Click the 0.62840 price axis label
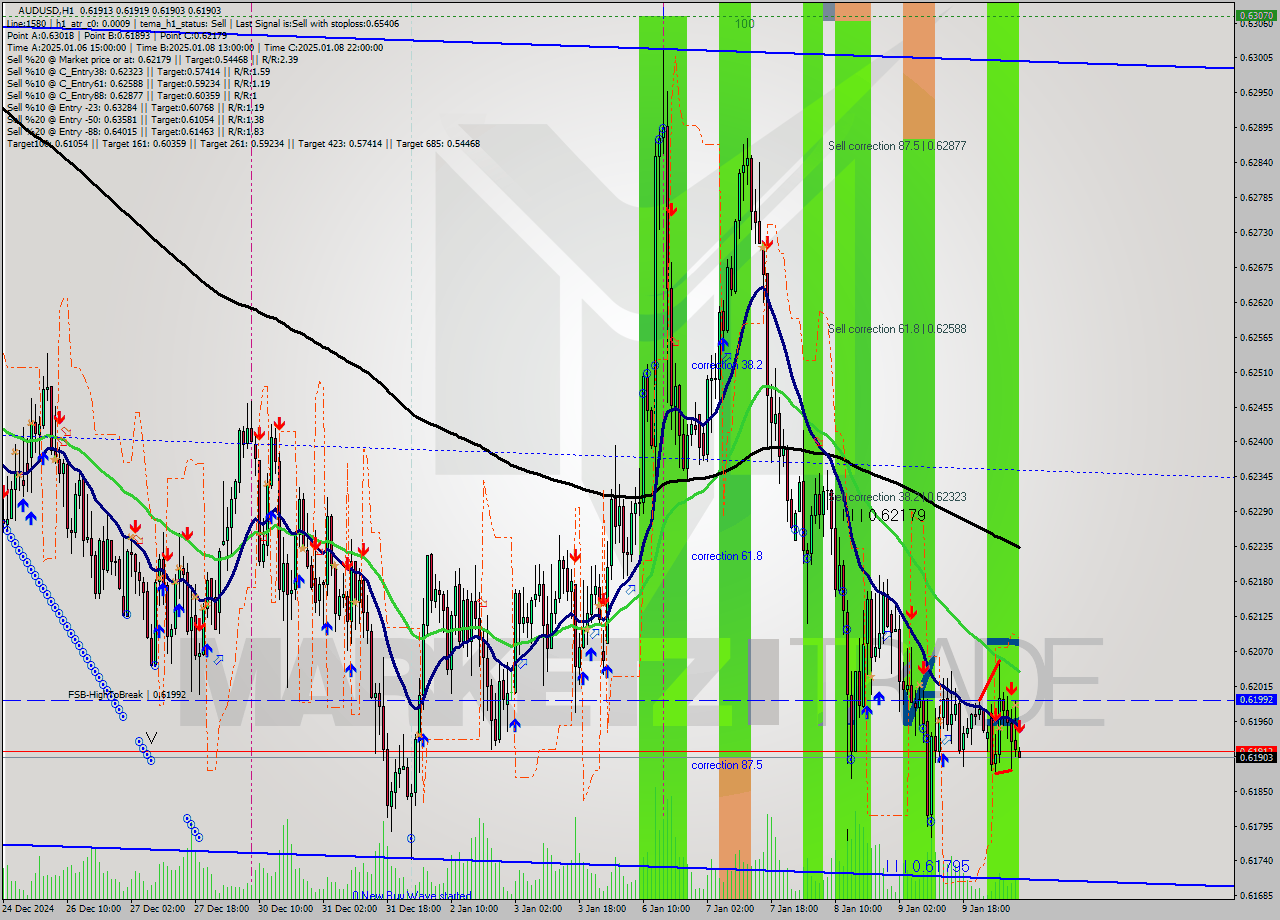Image resolution: width=1280 pixels, height=920 pixels. click(1256, 163)
